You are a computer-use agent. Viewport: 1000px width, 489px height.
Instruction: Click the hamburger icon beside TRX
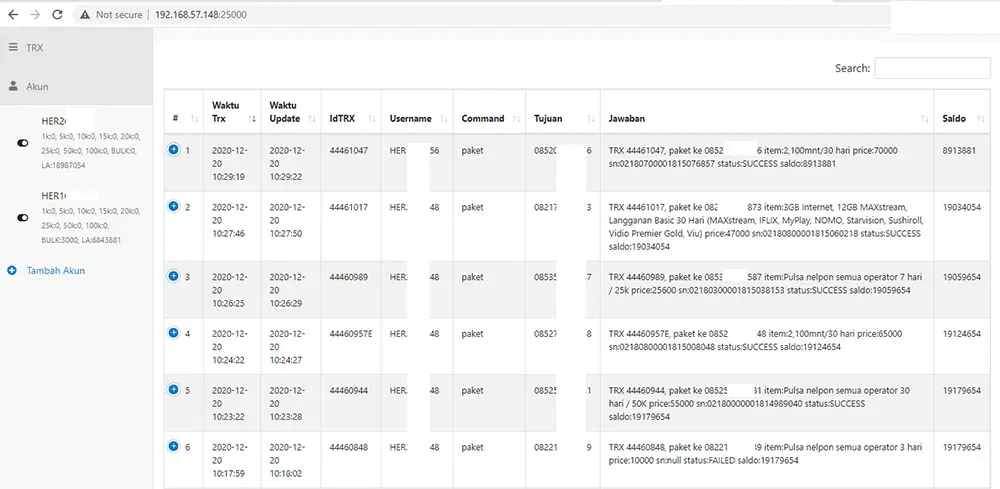tap(13, 47)
